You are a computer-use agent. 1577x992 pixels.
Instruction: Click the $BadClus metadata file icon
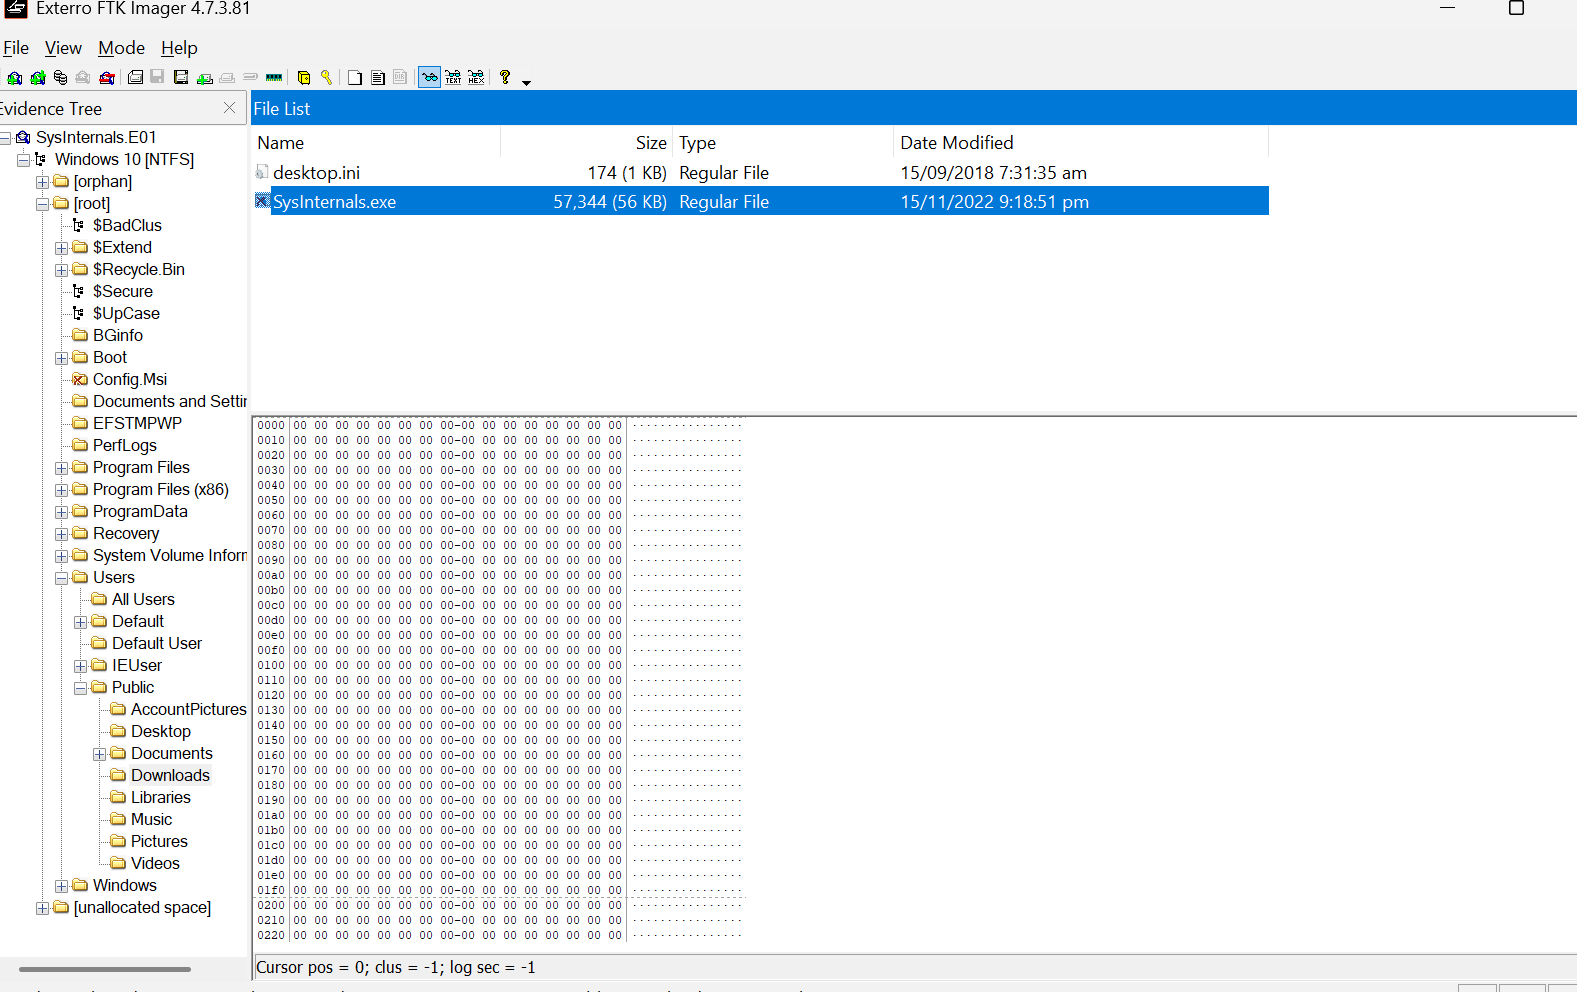pos(79,225)
